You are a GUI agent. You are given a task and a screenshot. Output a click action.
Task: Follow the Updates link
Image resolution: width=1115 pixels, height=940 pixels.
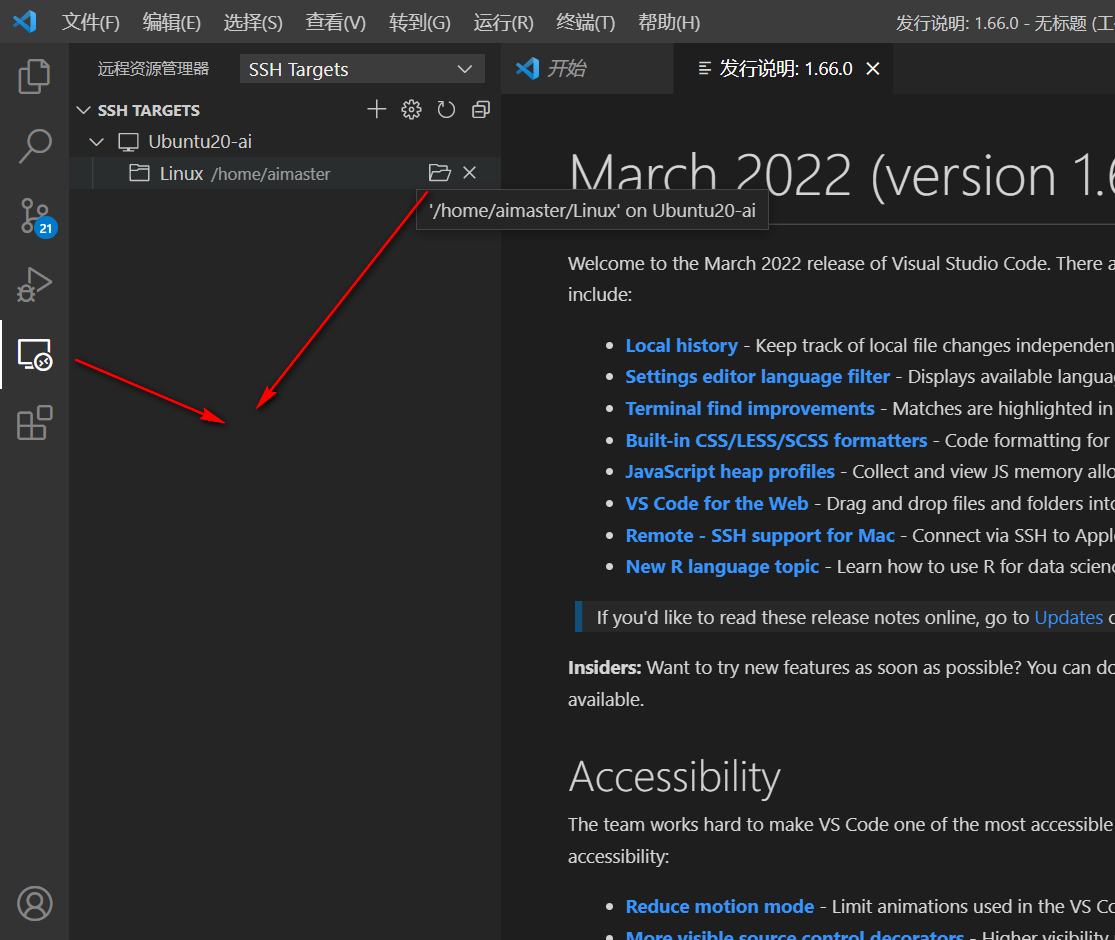point(1068,618)
